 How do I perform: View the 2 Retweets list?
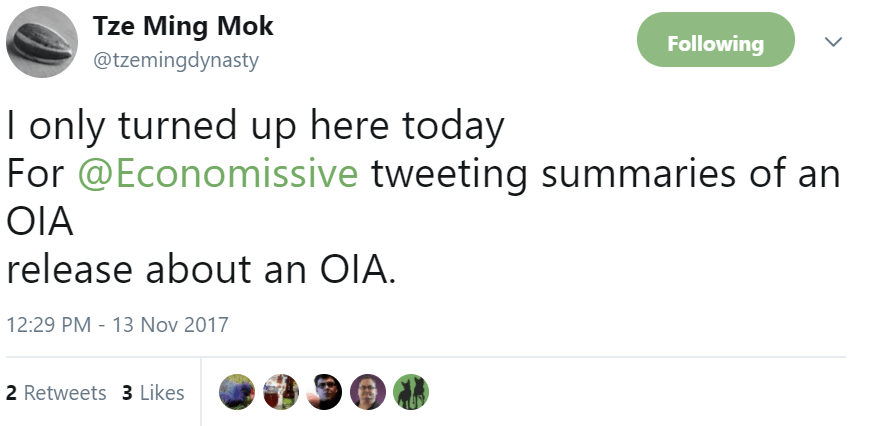click(x=56, y=393)
